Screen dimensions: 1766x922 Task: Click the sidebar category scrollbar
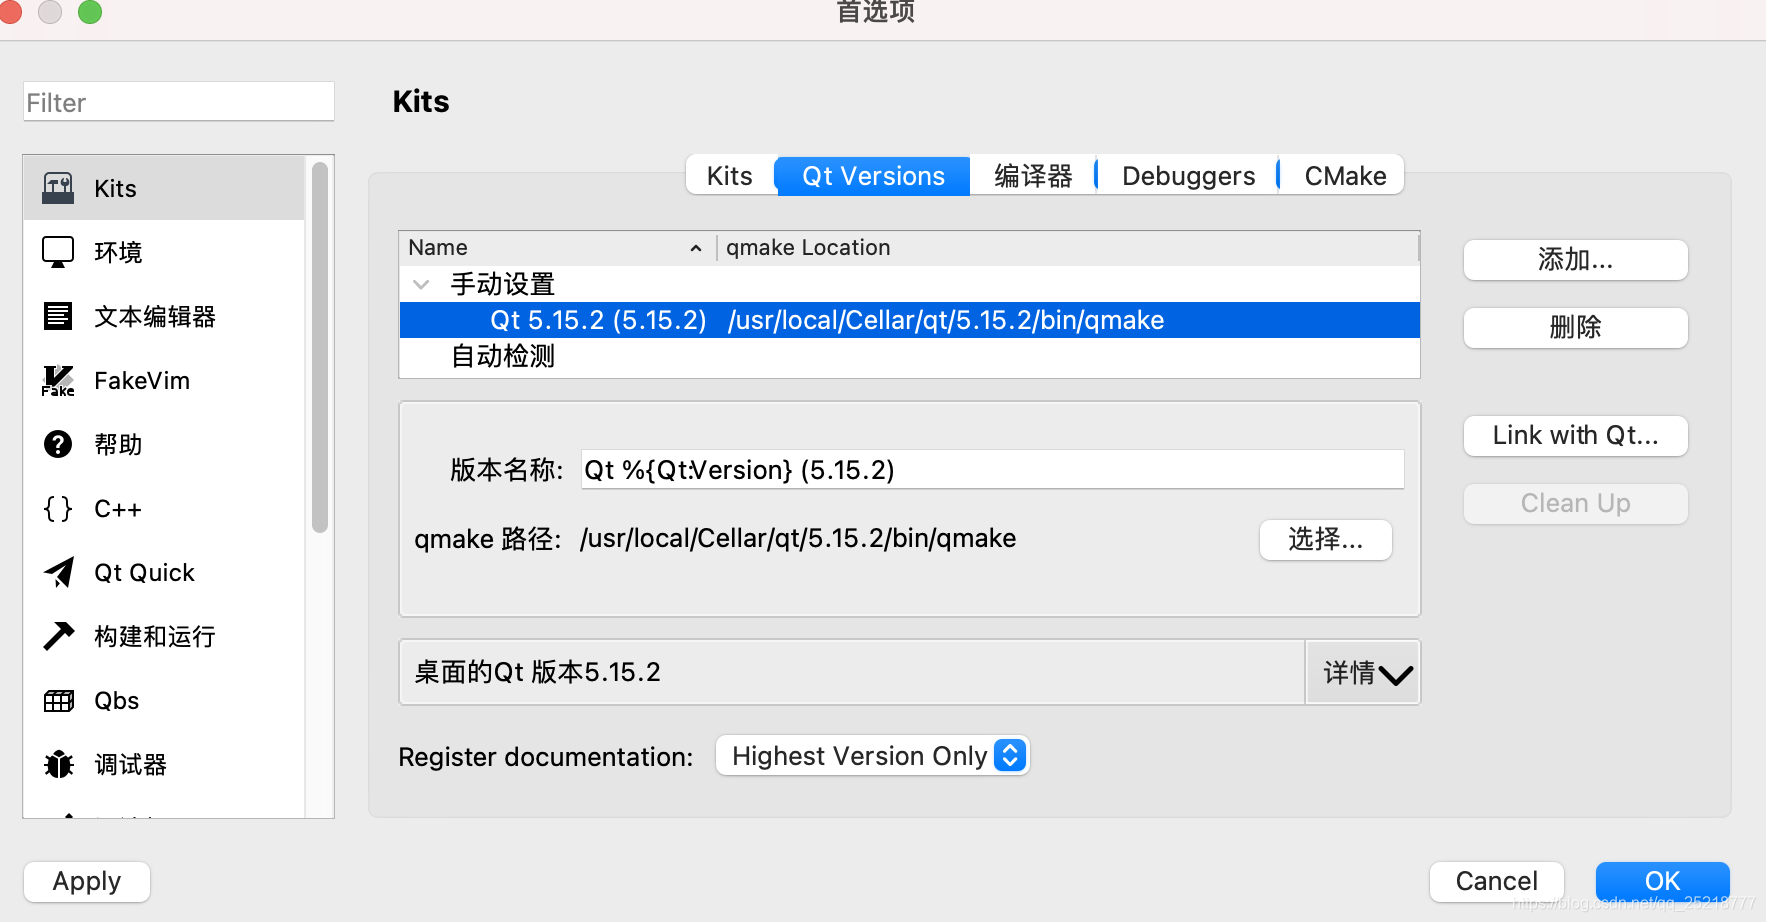320,348
